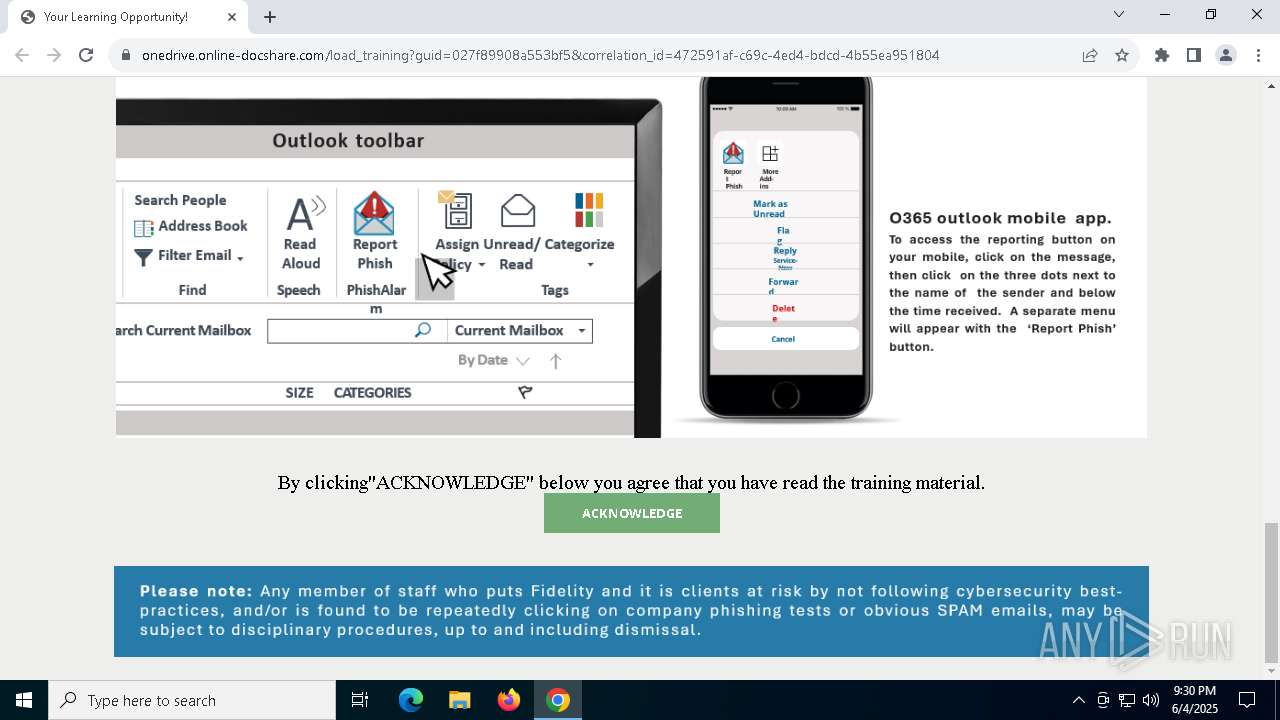Click the Categorize color grid icon
This screenshot has width=1280, height=720.
point(589,210)
